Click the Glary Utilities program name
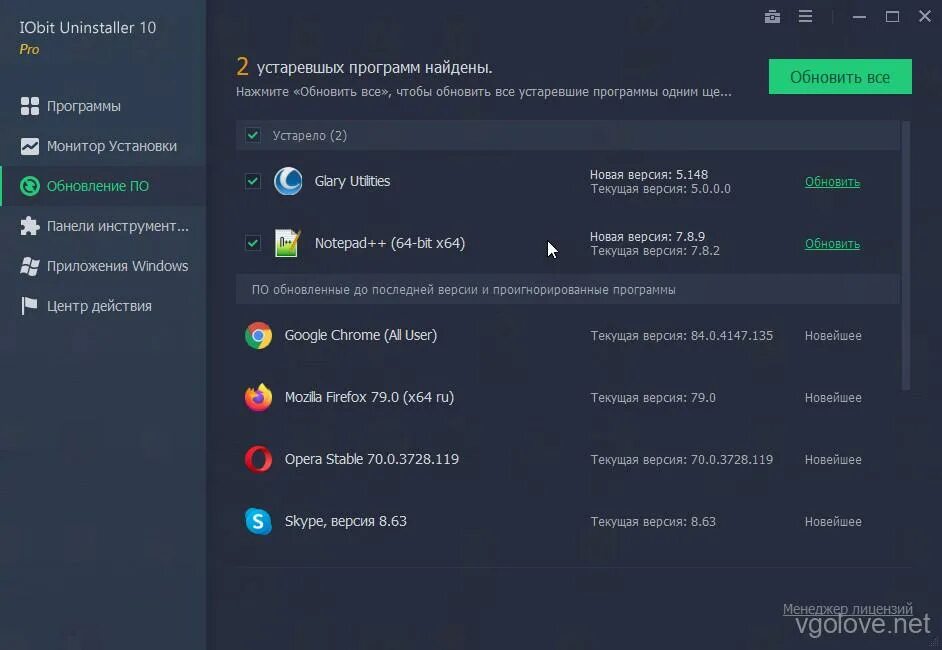 point(352,181)
